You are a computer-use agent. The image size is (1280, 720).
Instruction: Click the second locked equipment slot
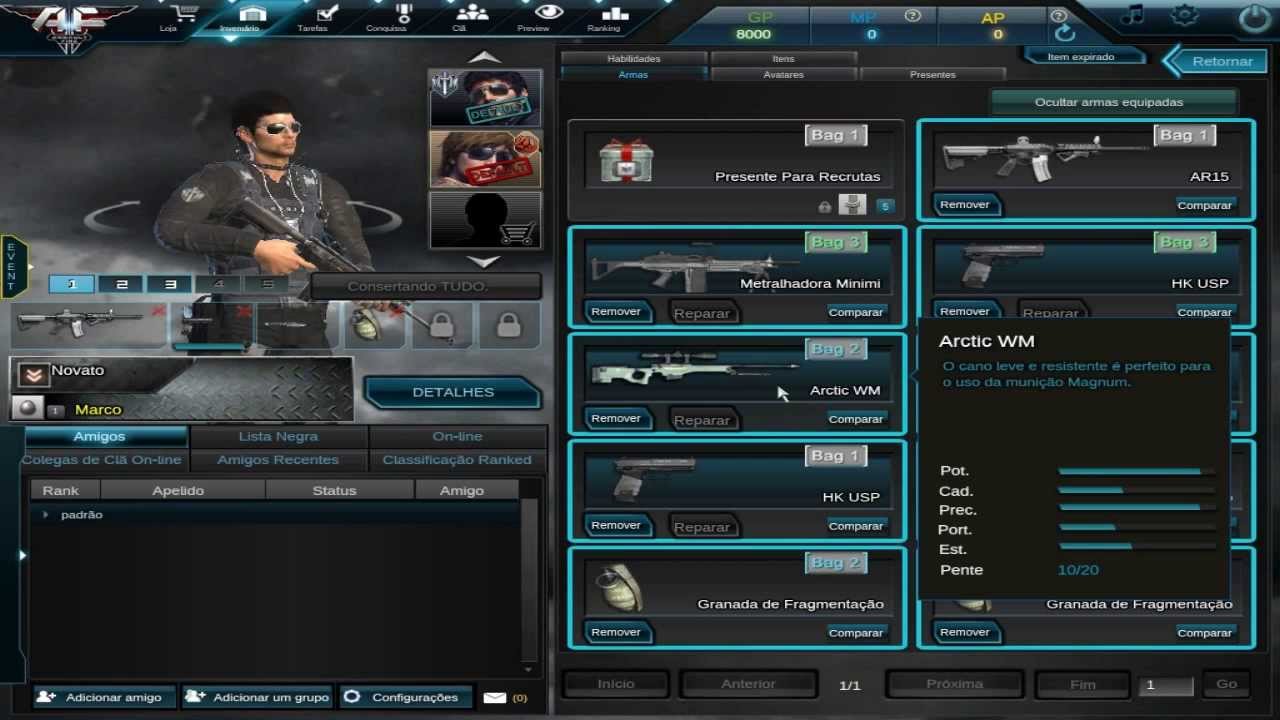pyautogui.click(x=509, y=325)
